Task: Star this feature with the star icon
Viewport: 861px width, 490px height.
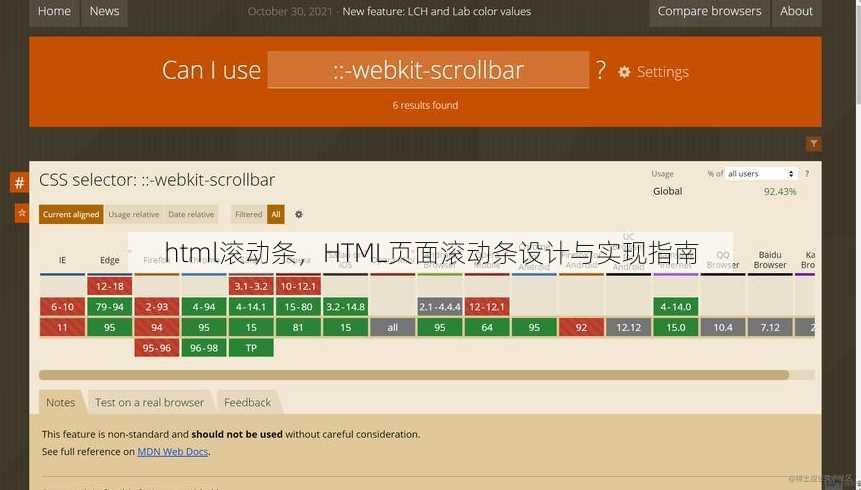Action: point(22,213)
